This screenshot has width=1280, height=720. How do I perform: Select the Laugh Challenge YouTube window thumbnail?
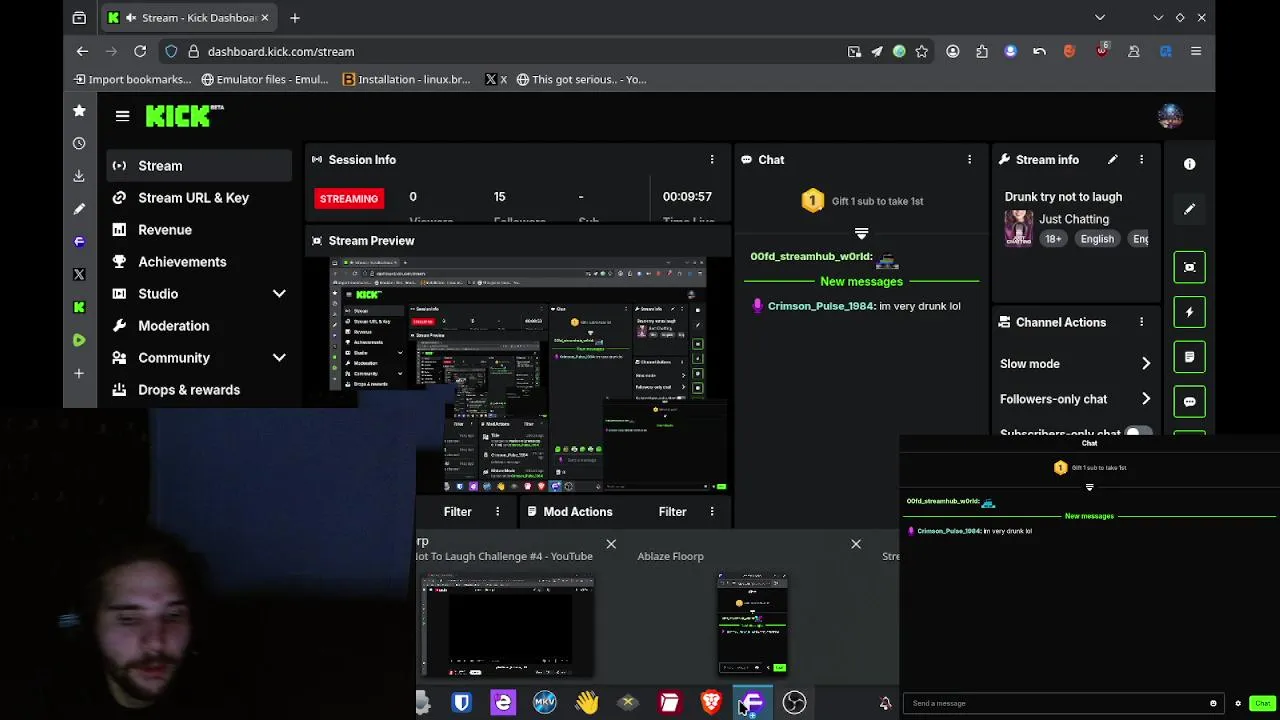[507, 625]
